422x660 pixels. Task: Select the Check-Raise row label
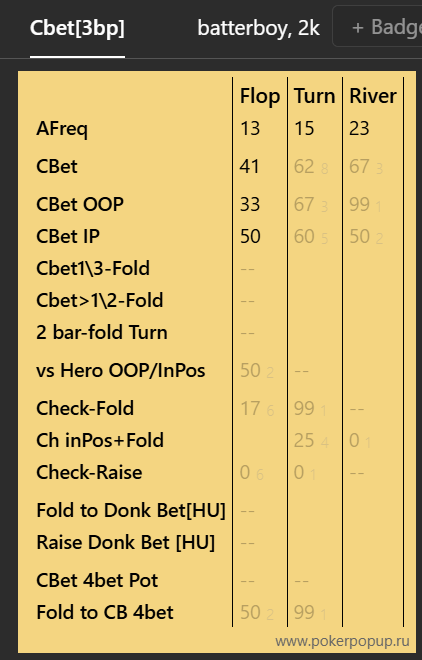point(89,472)
